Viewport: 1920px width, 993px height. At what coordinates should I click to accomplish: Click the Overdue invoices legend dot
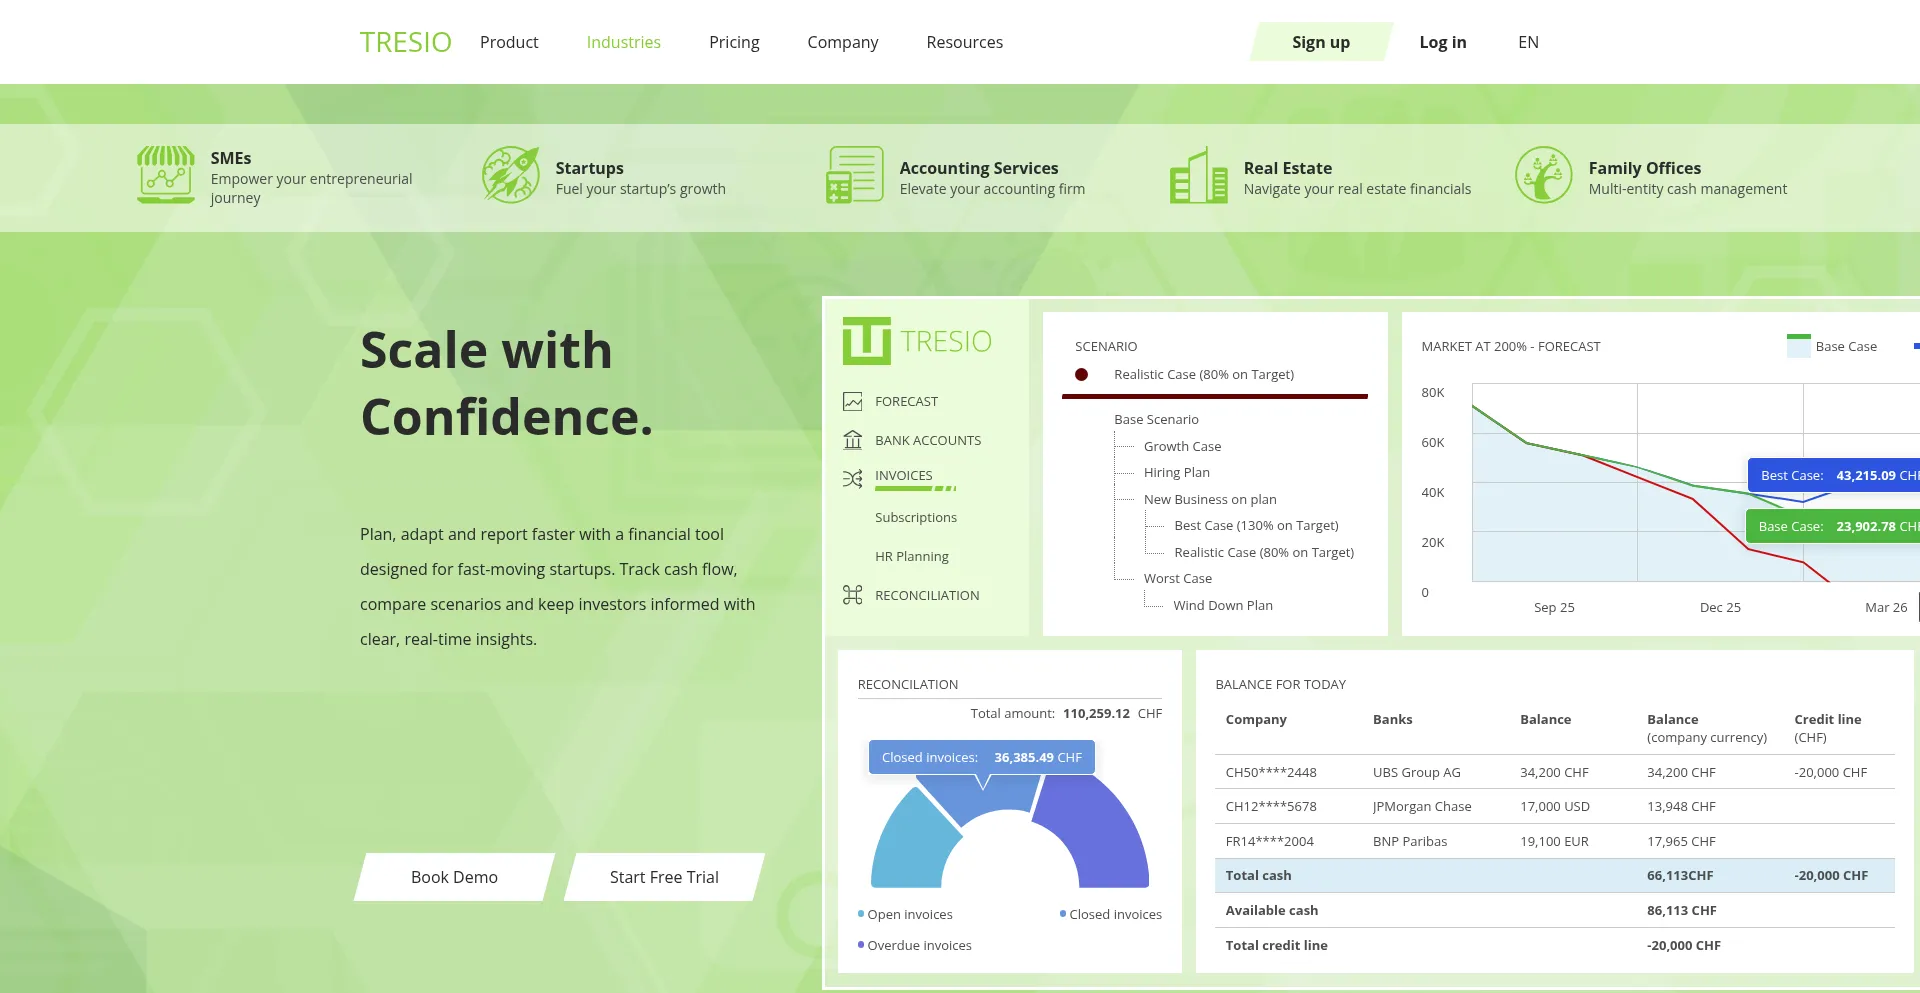click(861, 945)
